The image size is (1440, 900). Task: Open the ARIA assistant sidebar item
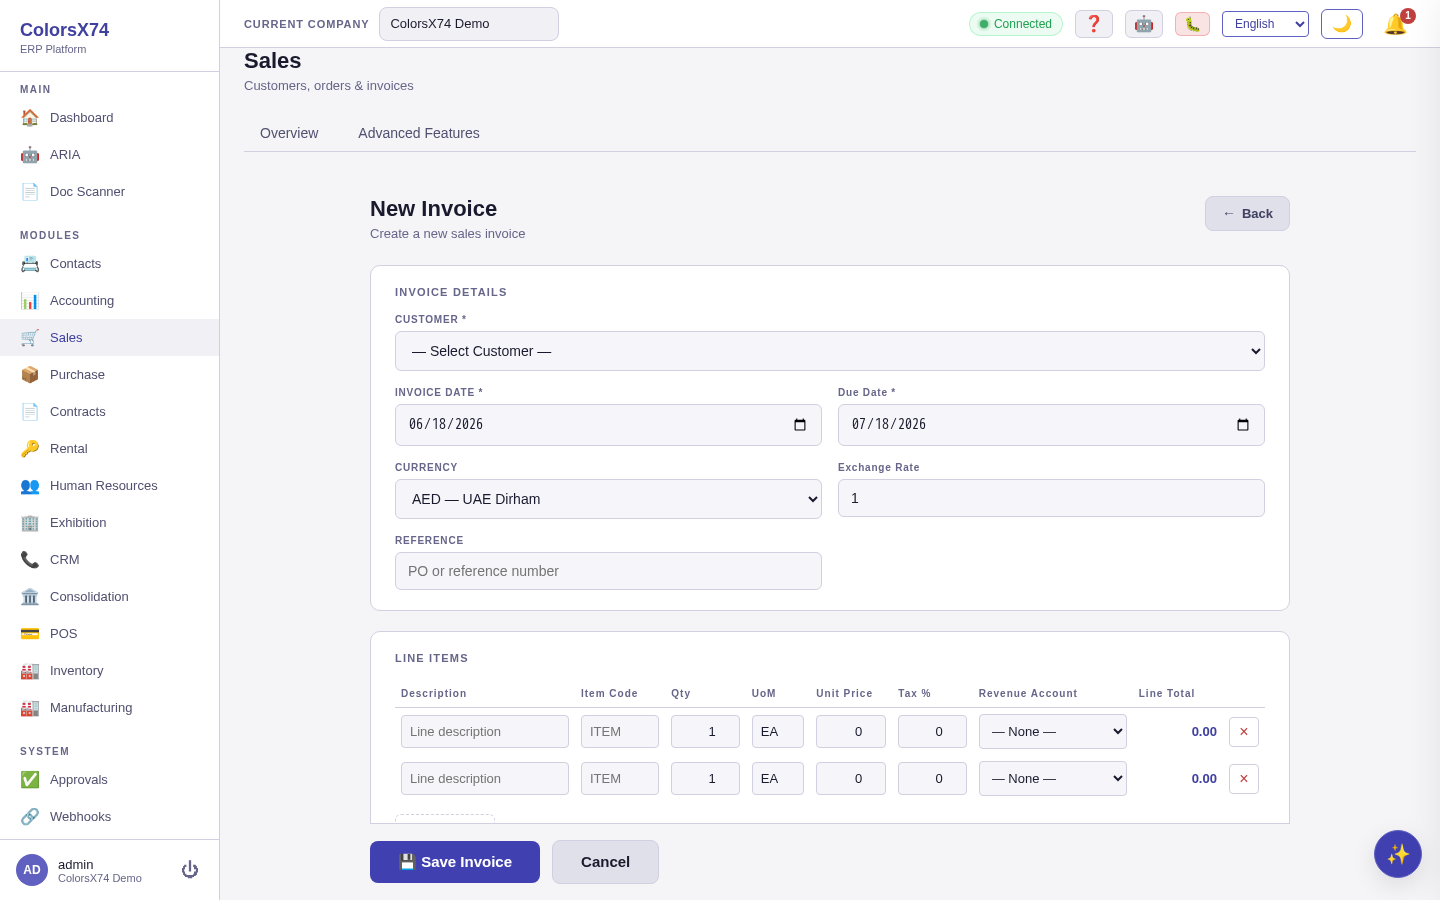(109, 154)
